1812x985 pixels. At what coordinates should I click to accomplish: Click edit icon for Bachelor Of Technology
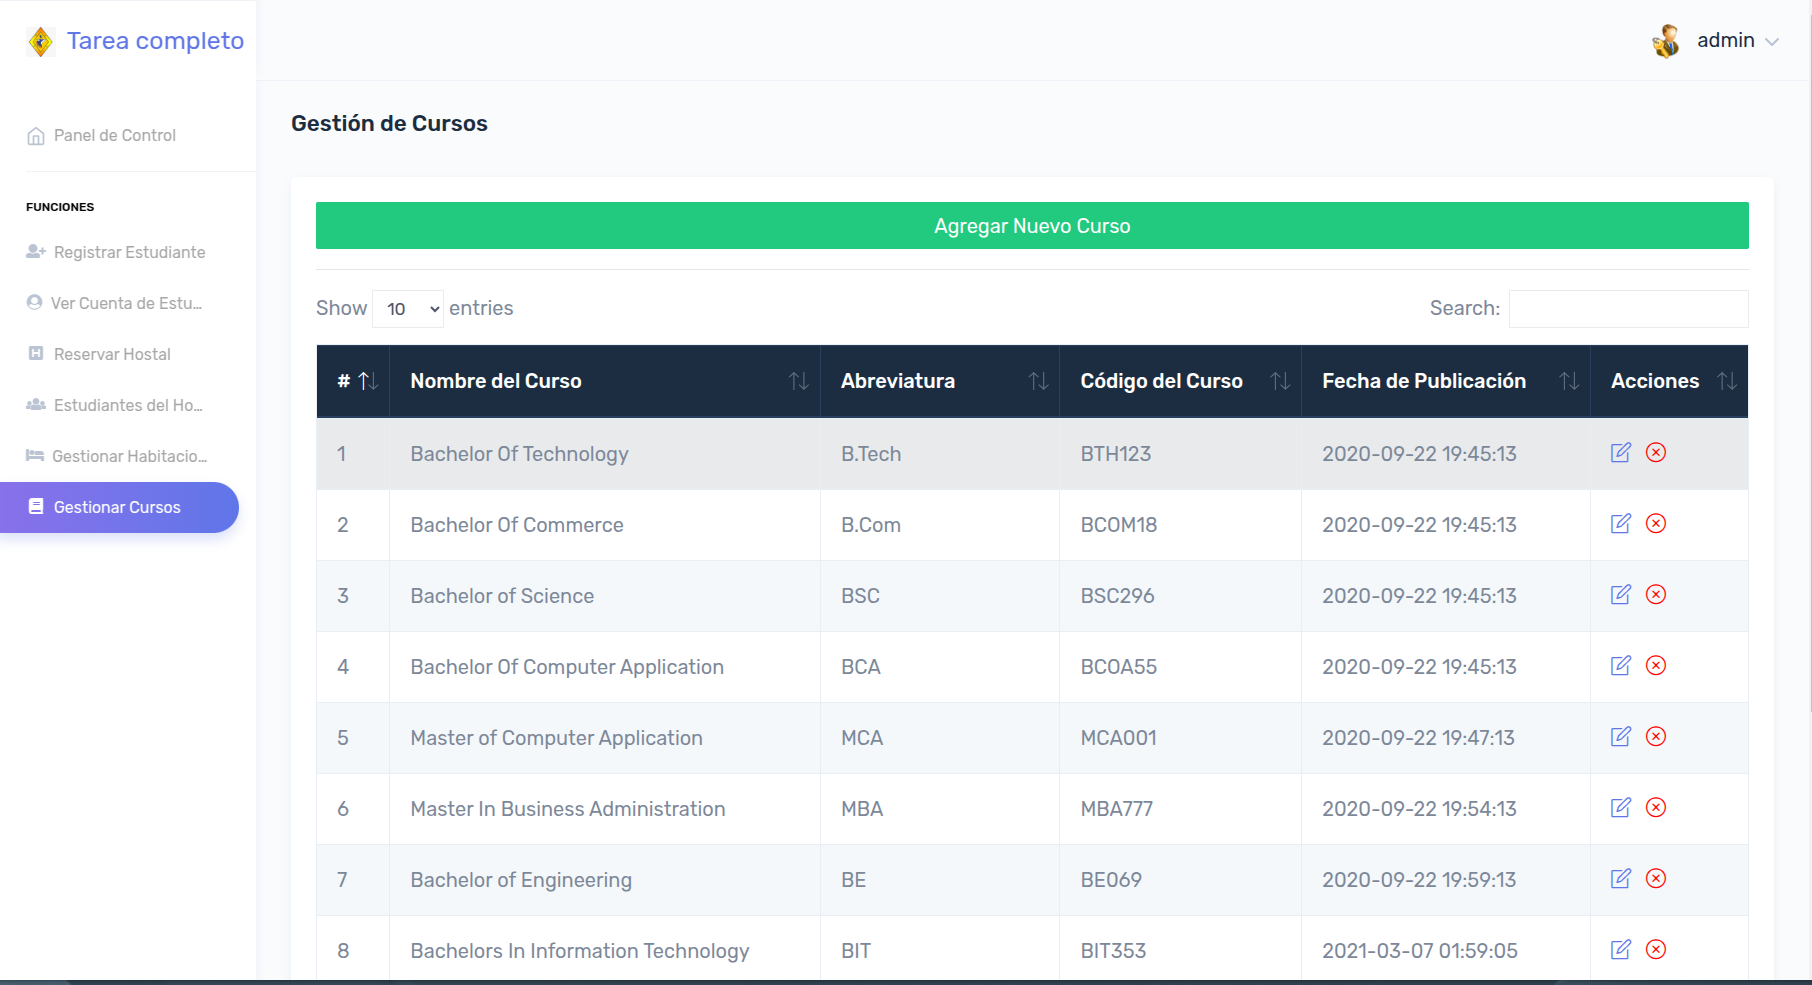tap(1620, 453)
